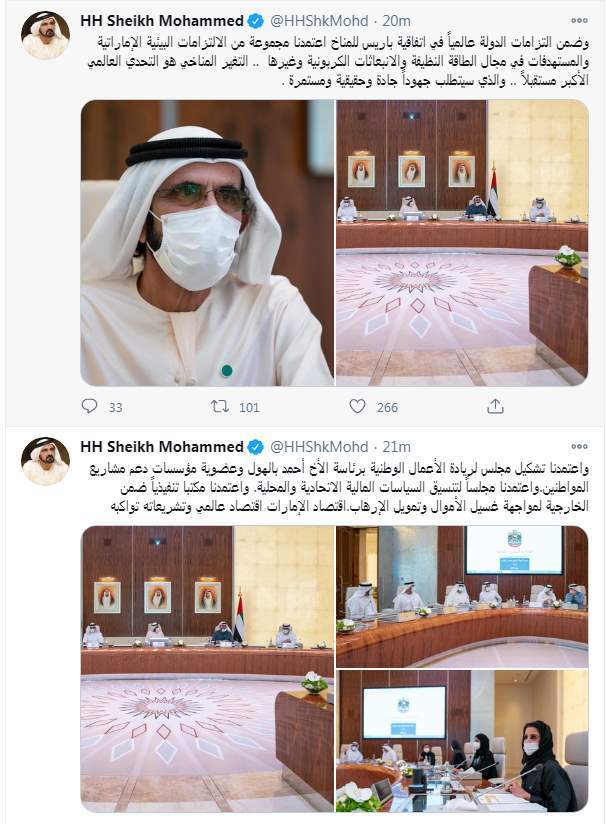The width and height of the screenshot is (606, 824).
Task: Open large meeting hall photo in second tweet
Action: point(207,668)
